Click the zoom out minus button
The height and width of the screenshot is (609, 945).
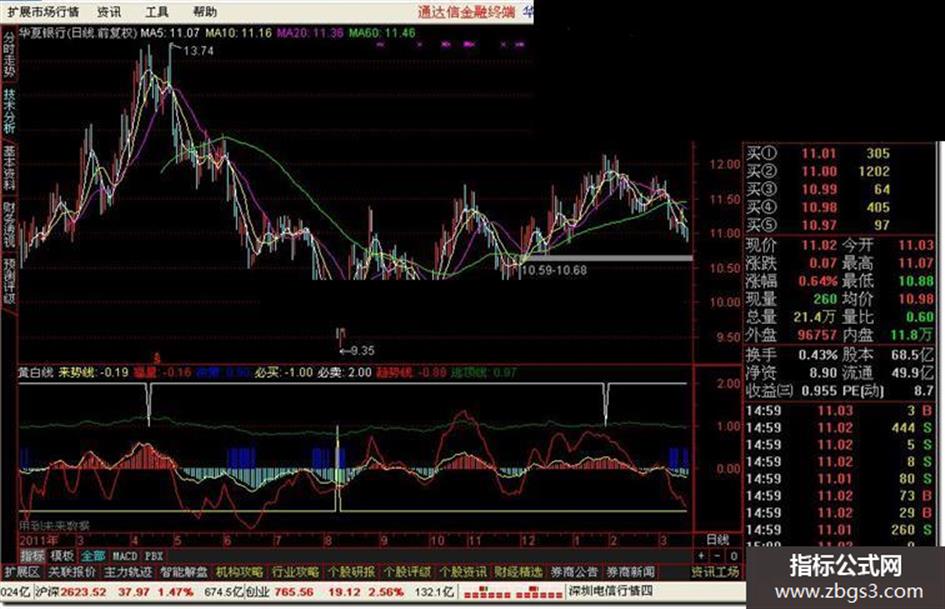coord(717,555)
